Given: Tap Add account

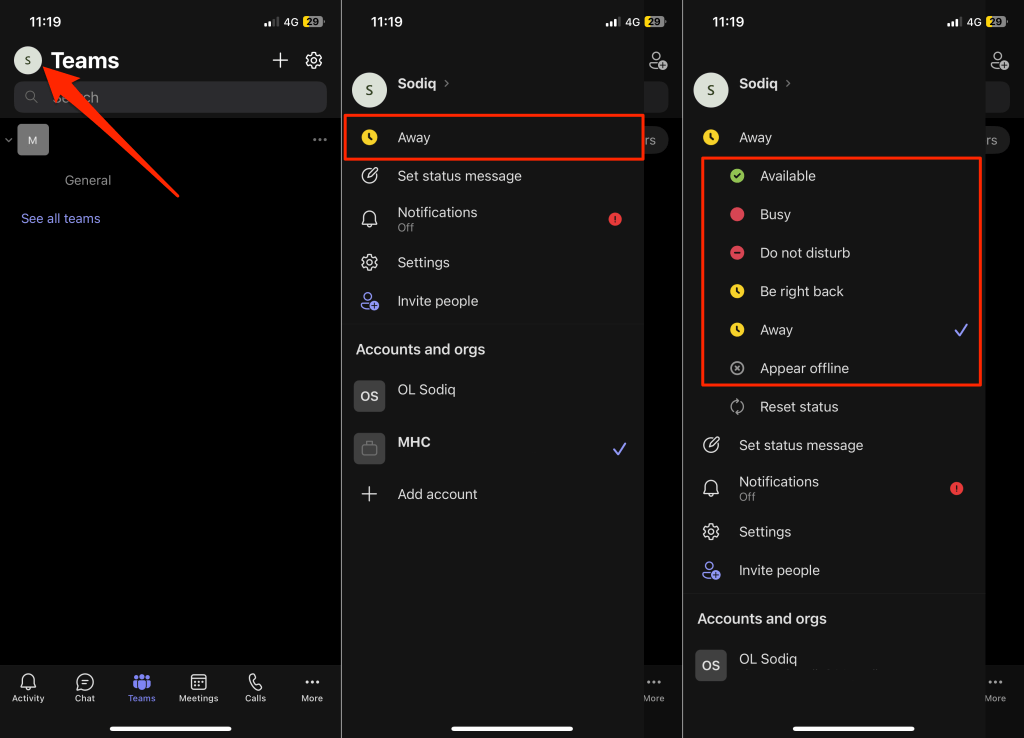Looking at the screenshot, I should click(494, 494).
